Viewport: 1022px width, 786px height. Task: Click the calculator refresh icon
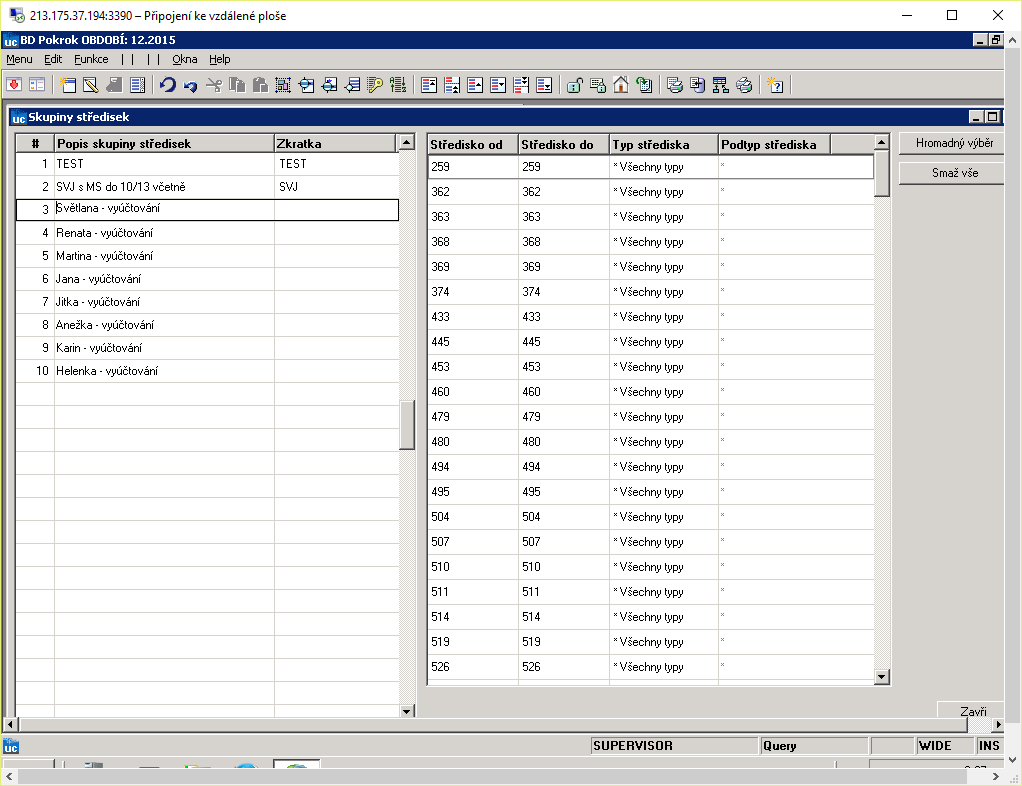point(644,85)
